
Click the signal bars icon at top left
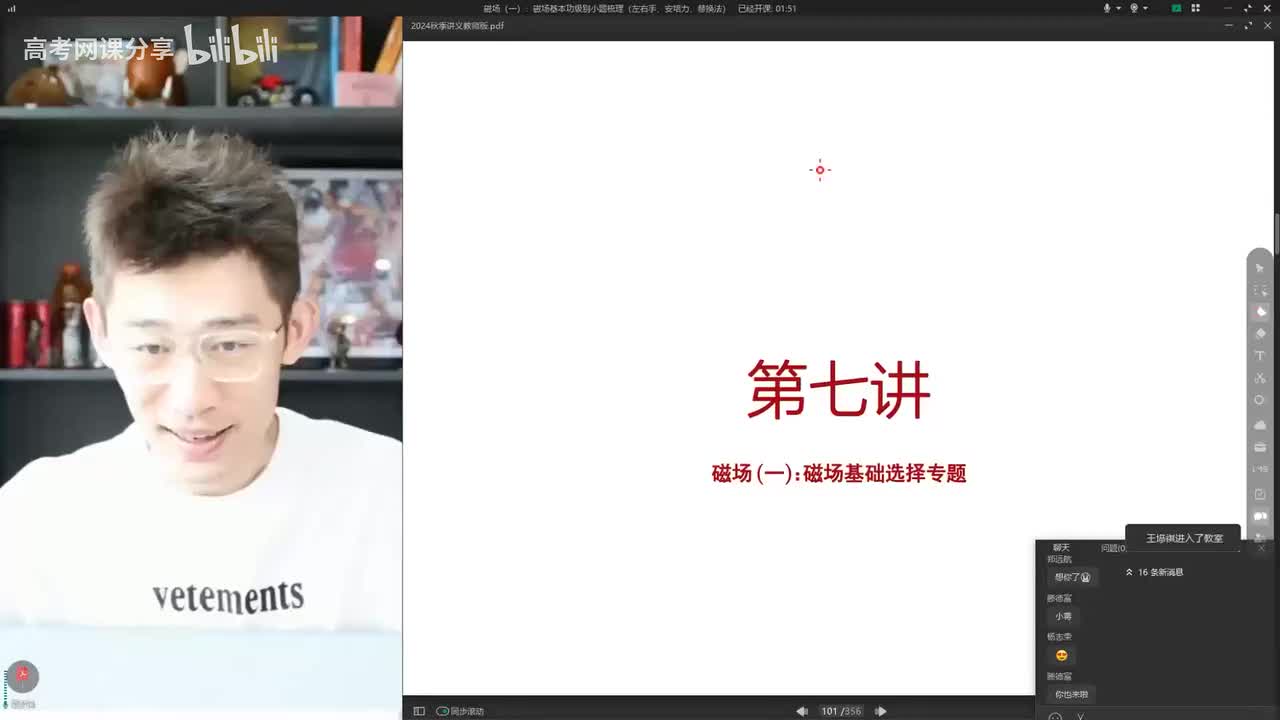coord(12,8)
